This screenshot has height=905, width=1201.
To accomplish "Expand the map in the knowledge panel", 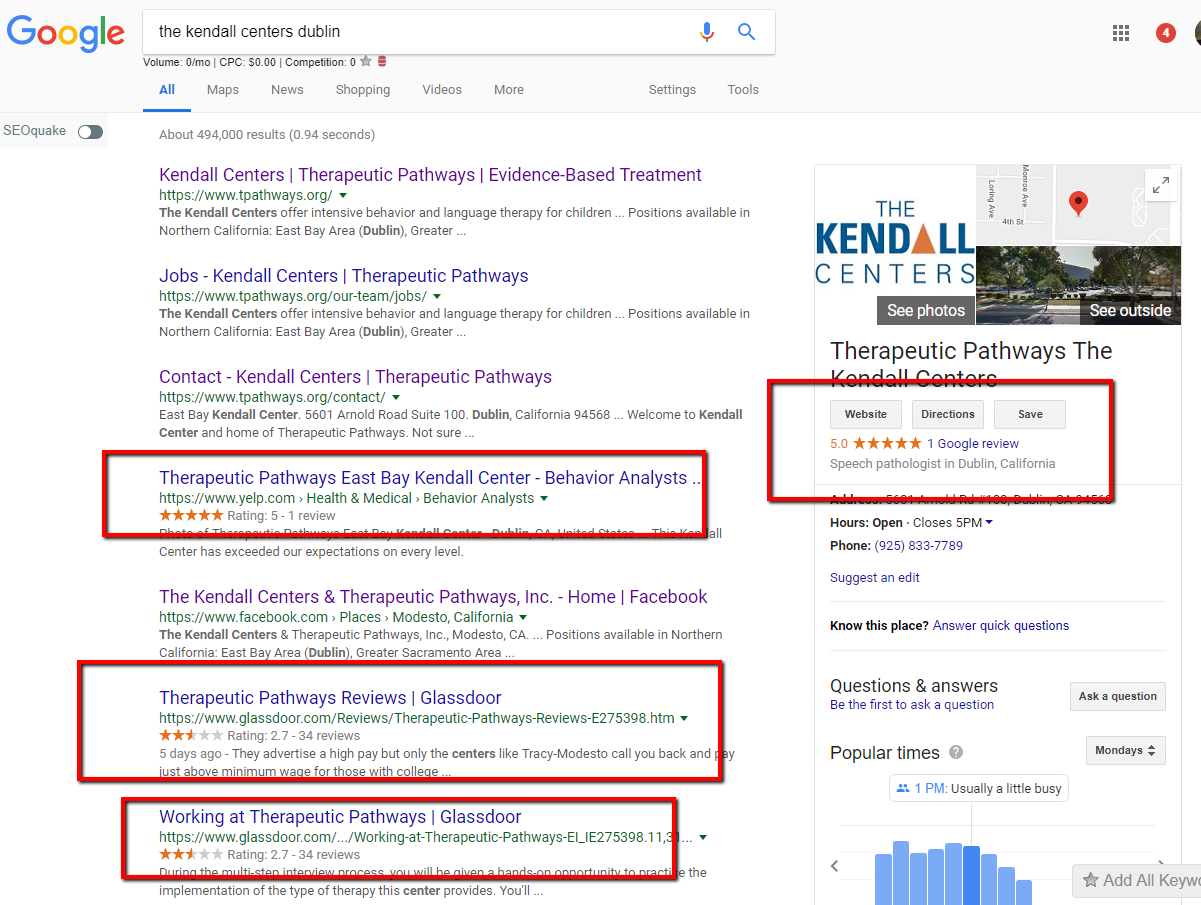I will point(1160,185).
